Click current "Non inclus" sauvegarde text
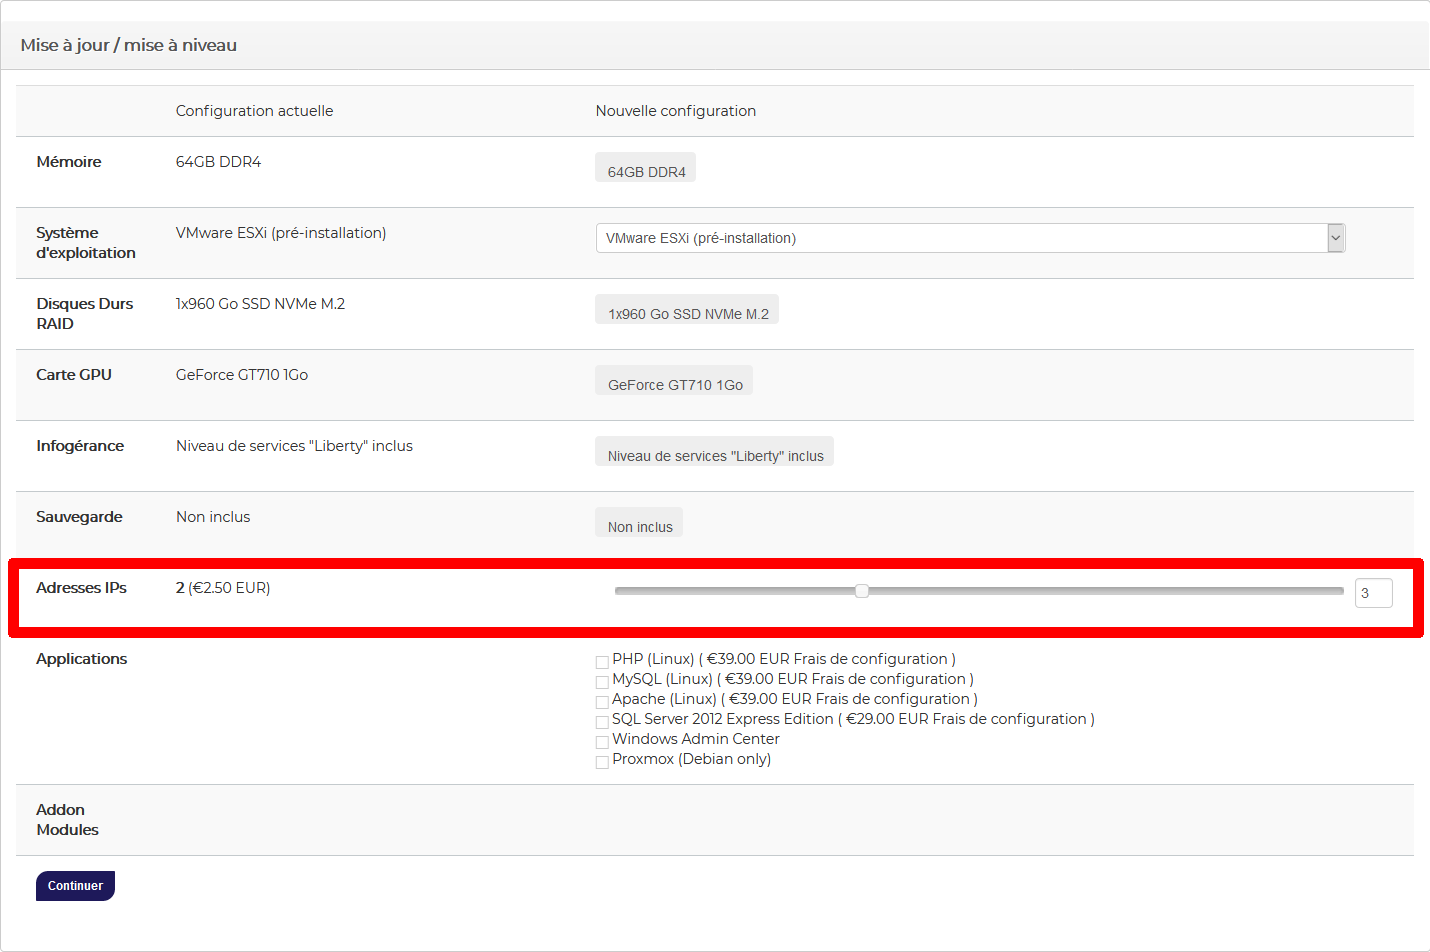The height and width of the screenshot is (952, 1430). (x=213, y=517)
